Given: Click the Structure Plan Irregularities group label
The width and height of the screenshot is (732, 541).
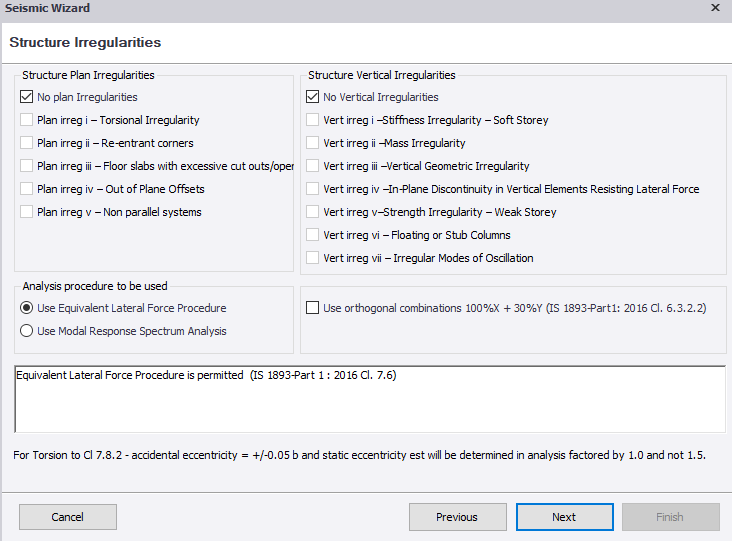Looking at the screenshot, I should [x=88, y=75].
